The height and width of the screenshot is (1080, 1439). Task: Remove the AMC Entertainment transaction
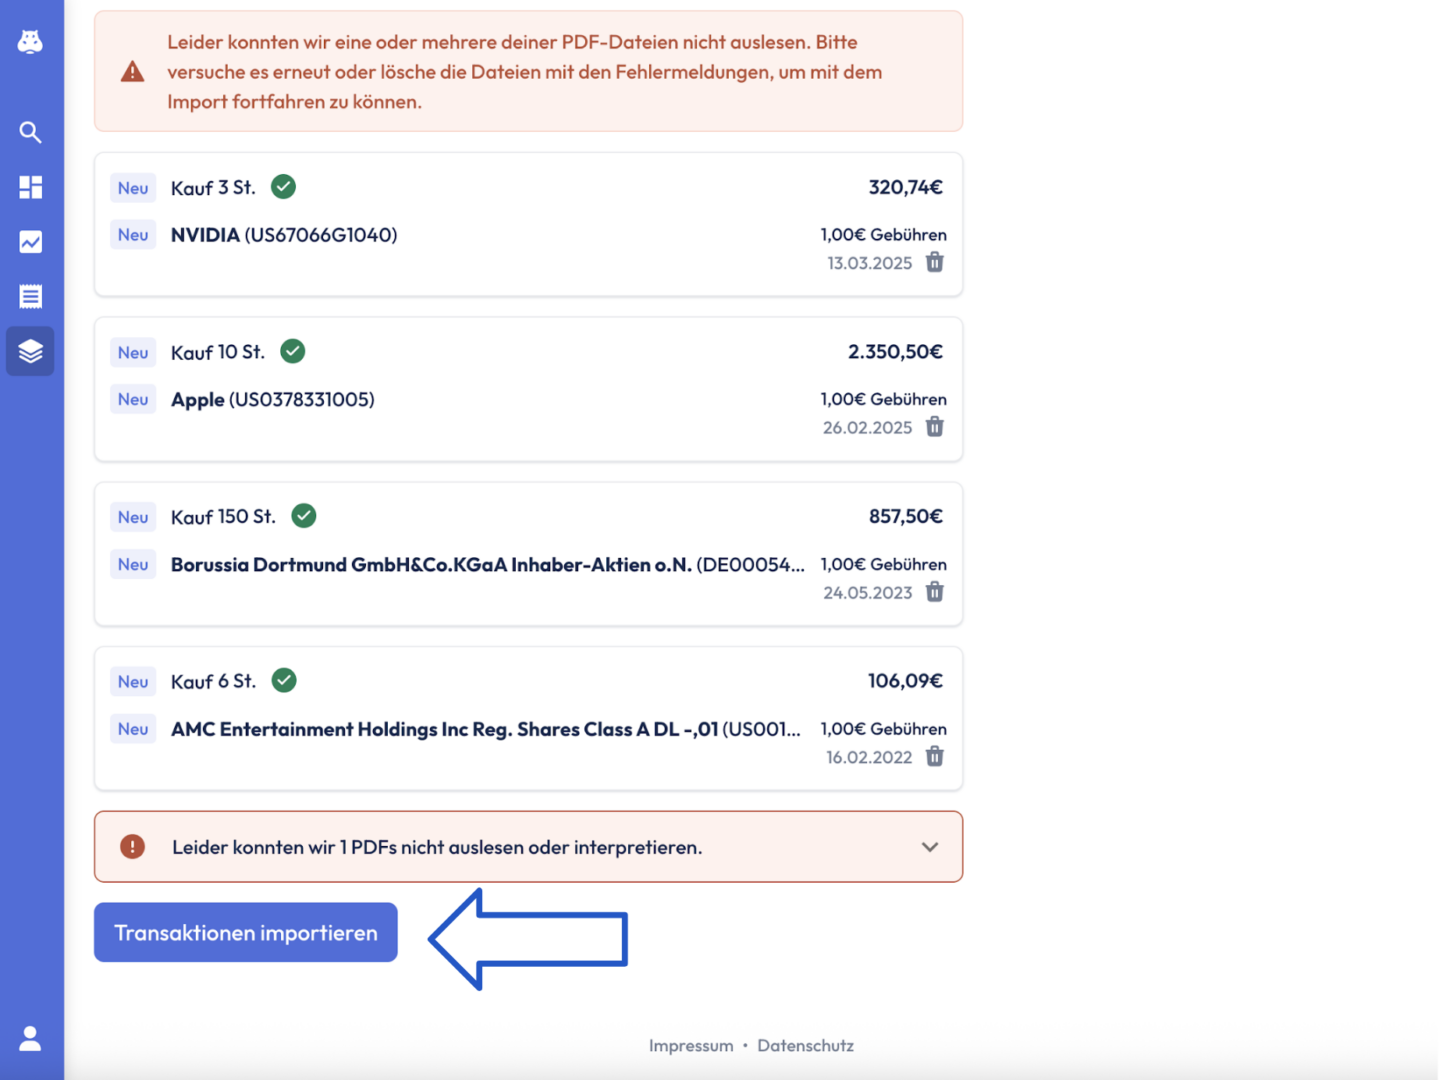(x=935, y=757)
